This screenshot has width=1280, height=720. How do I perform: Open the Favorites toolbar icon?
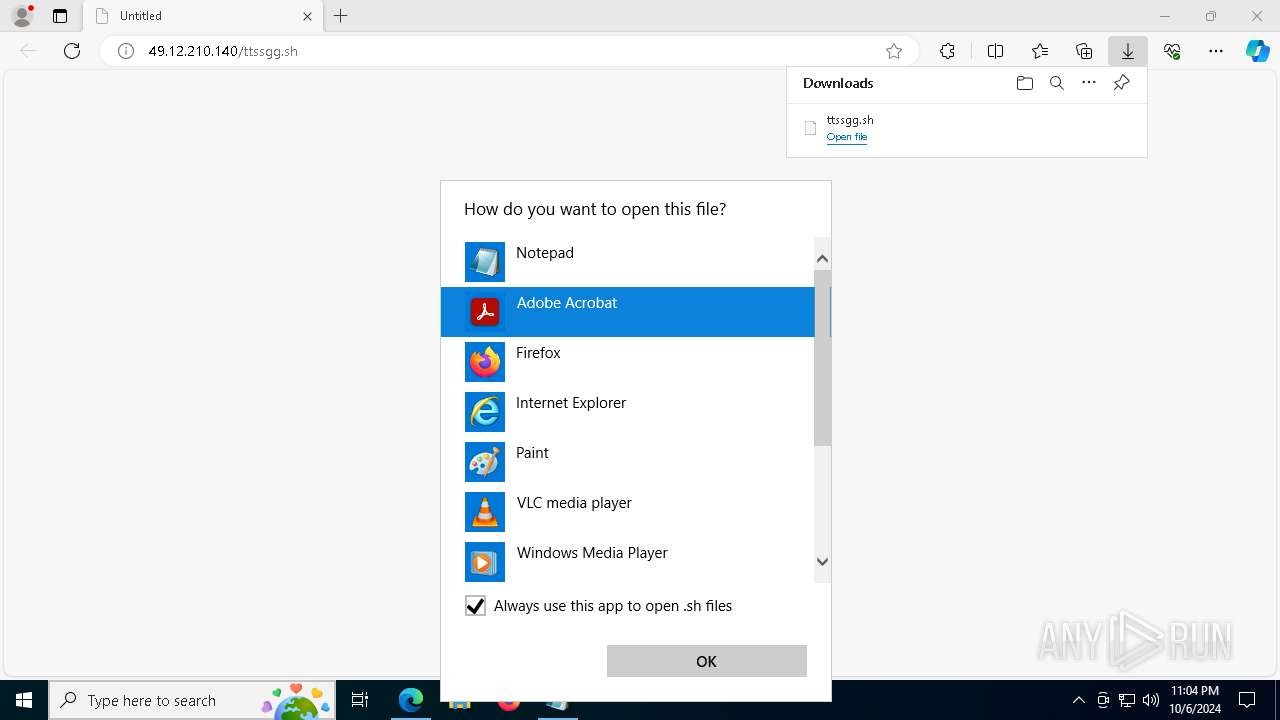[x=1040, y=51]
